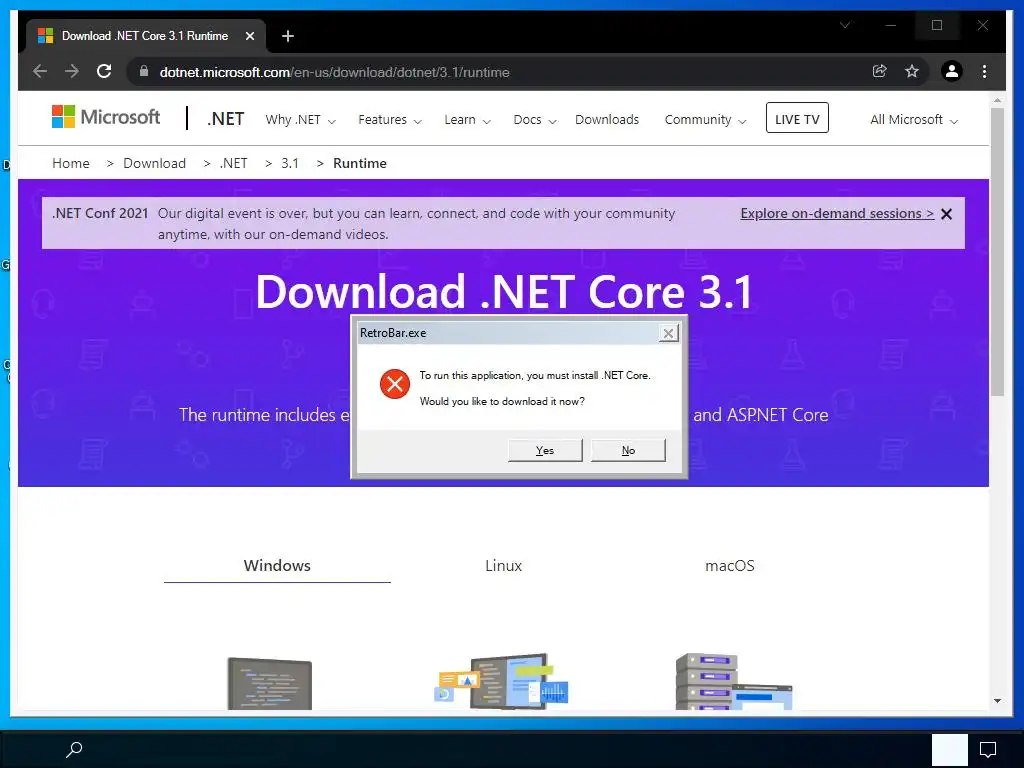Click the RetroBar.exe dialog title
Screen dimensions: 1024x768
point(393,333)
